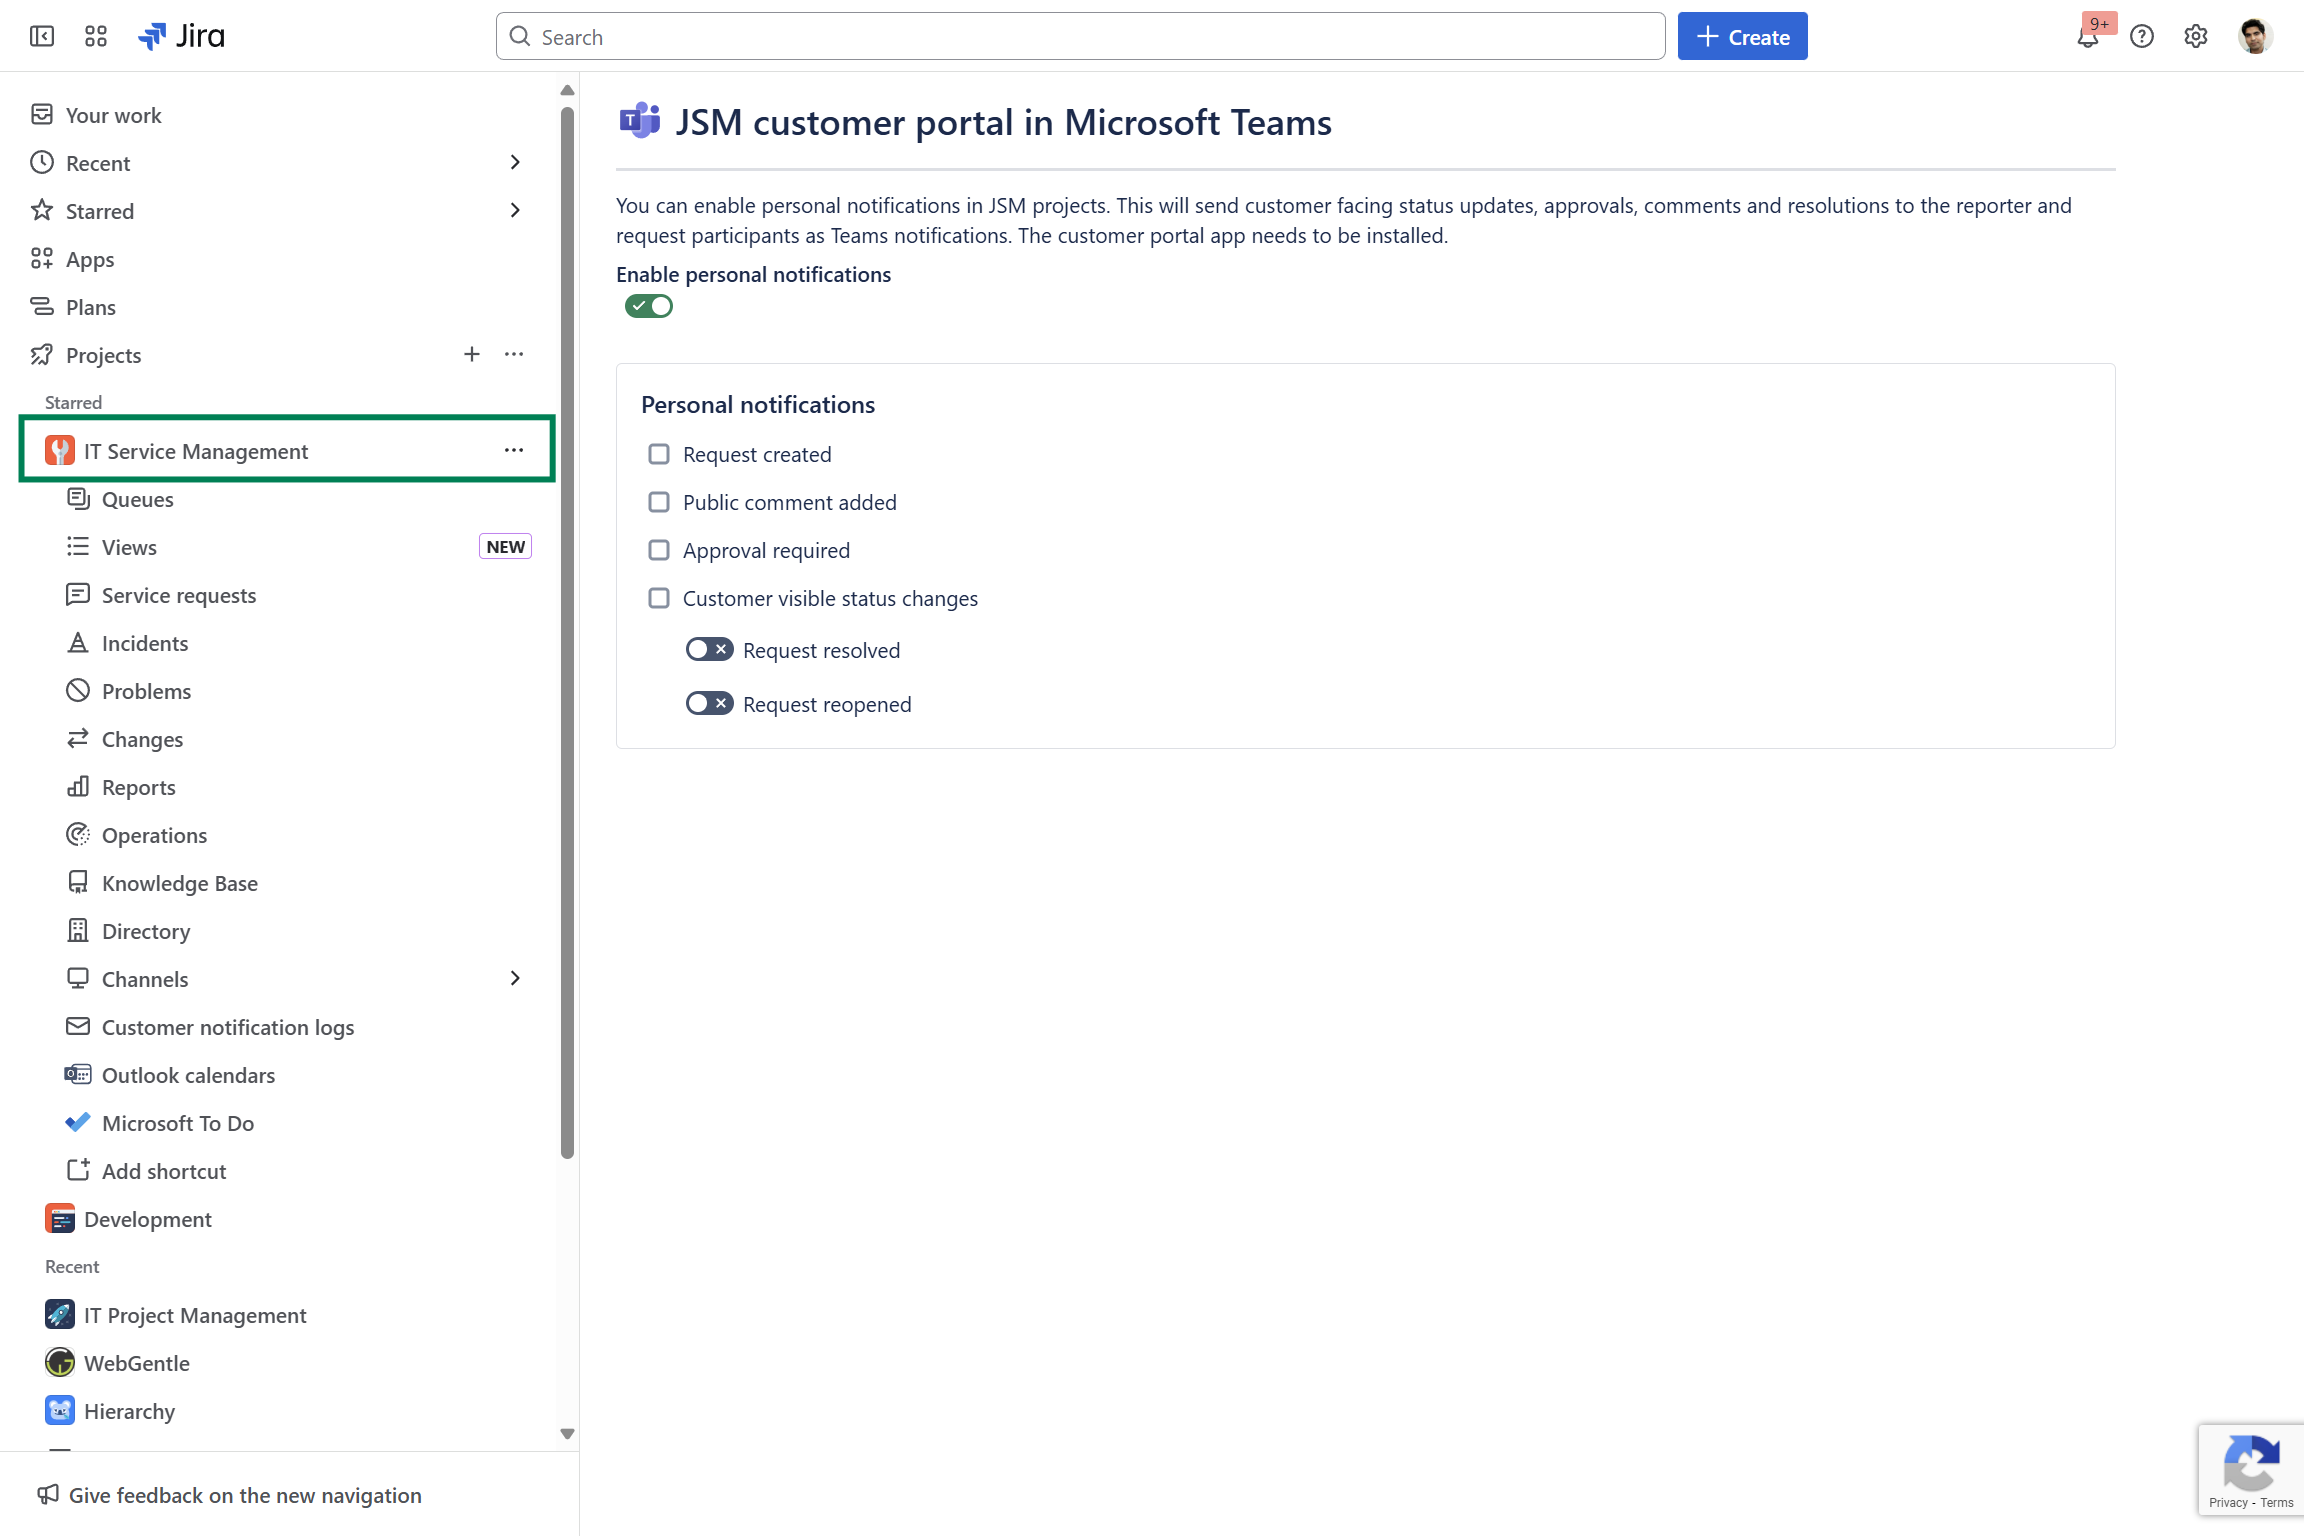
Task: Collapse the sidebar with the panel icon
Action: pyautogui.click(x=42, y=37)
